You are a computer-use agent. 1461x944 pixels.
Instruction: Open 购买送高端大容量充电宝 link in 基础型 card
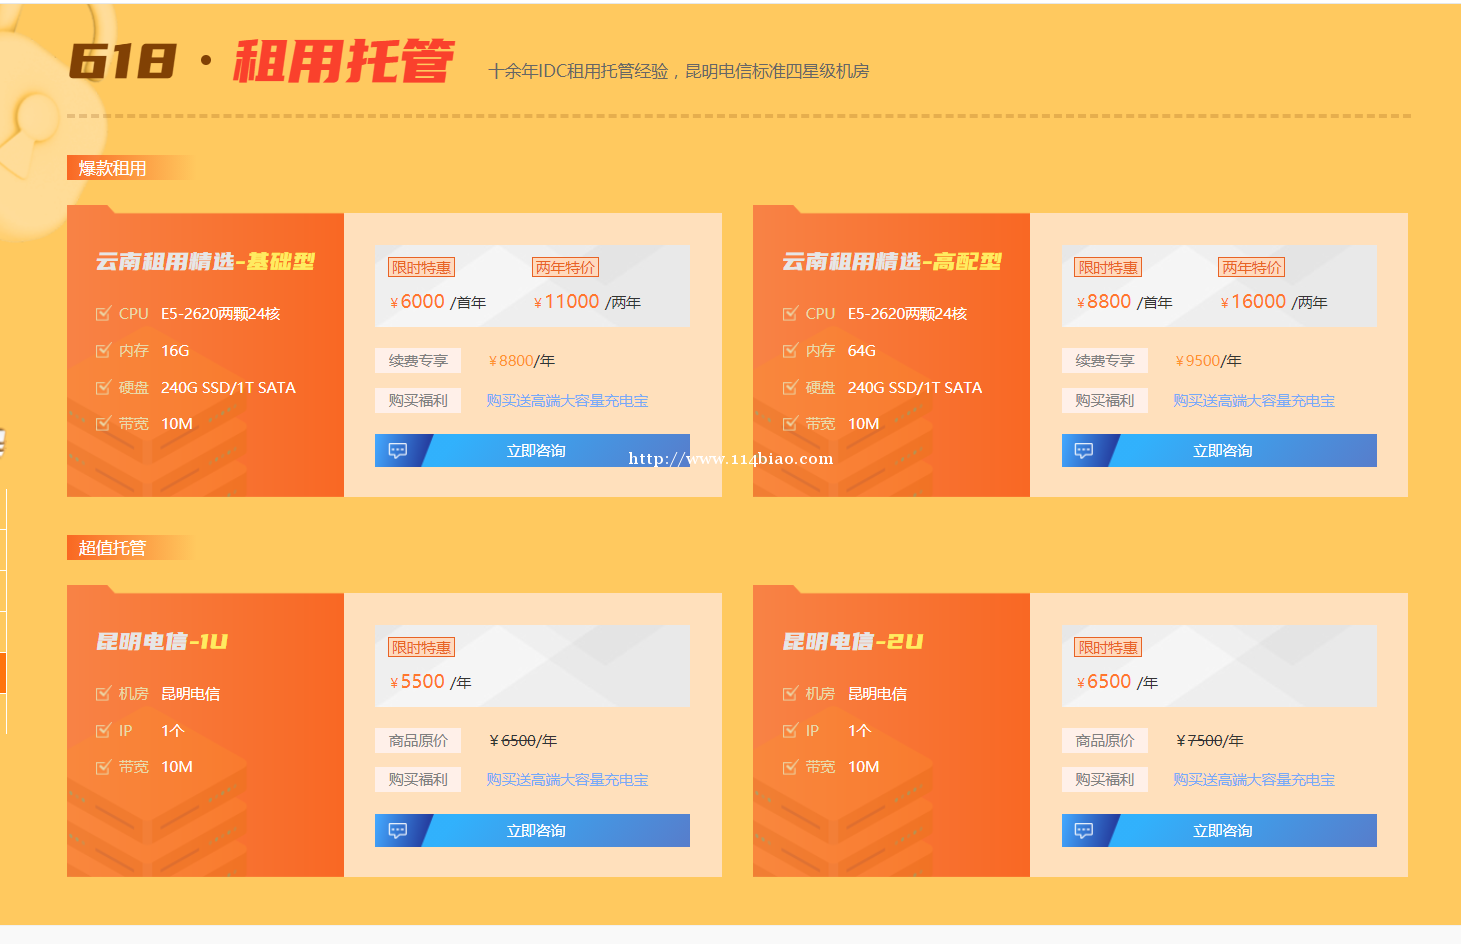[567, 401]
